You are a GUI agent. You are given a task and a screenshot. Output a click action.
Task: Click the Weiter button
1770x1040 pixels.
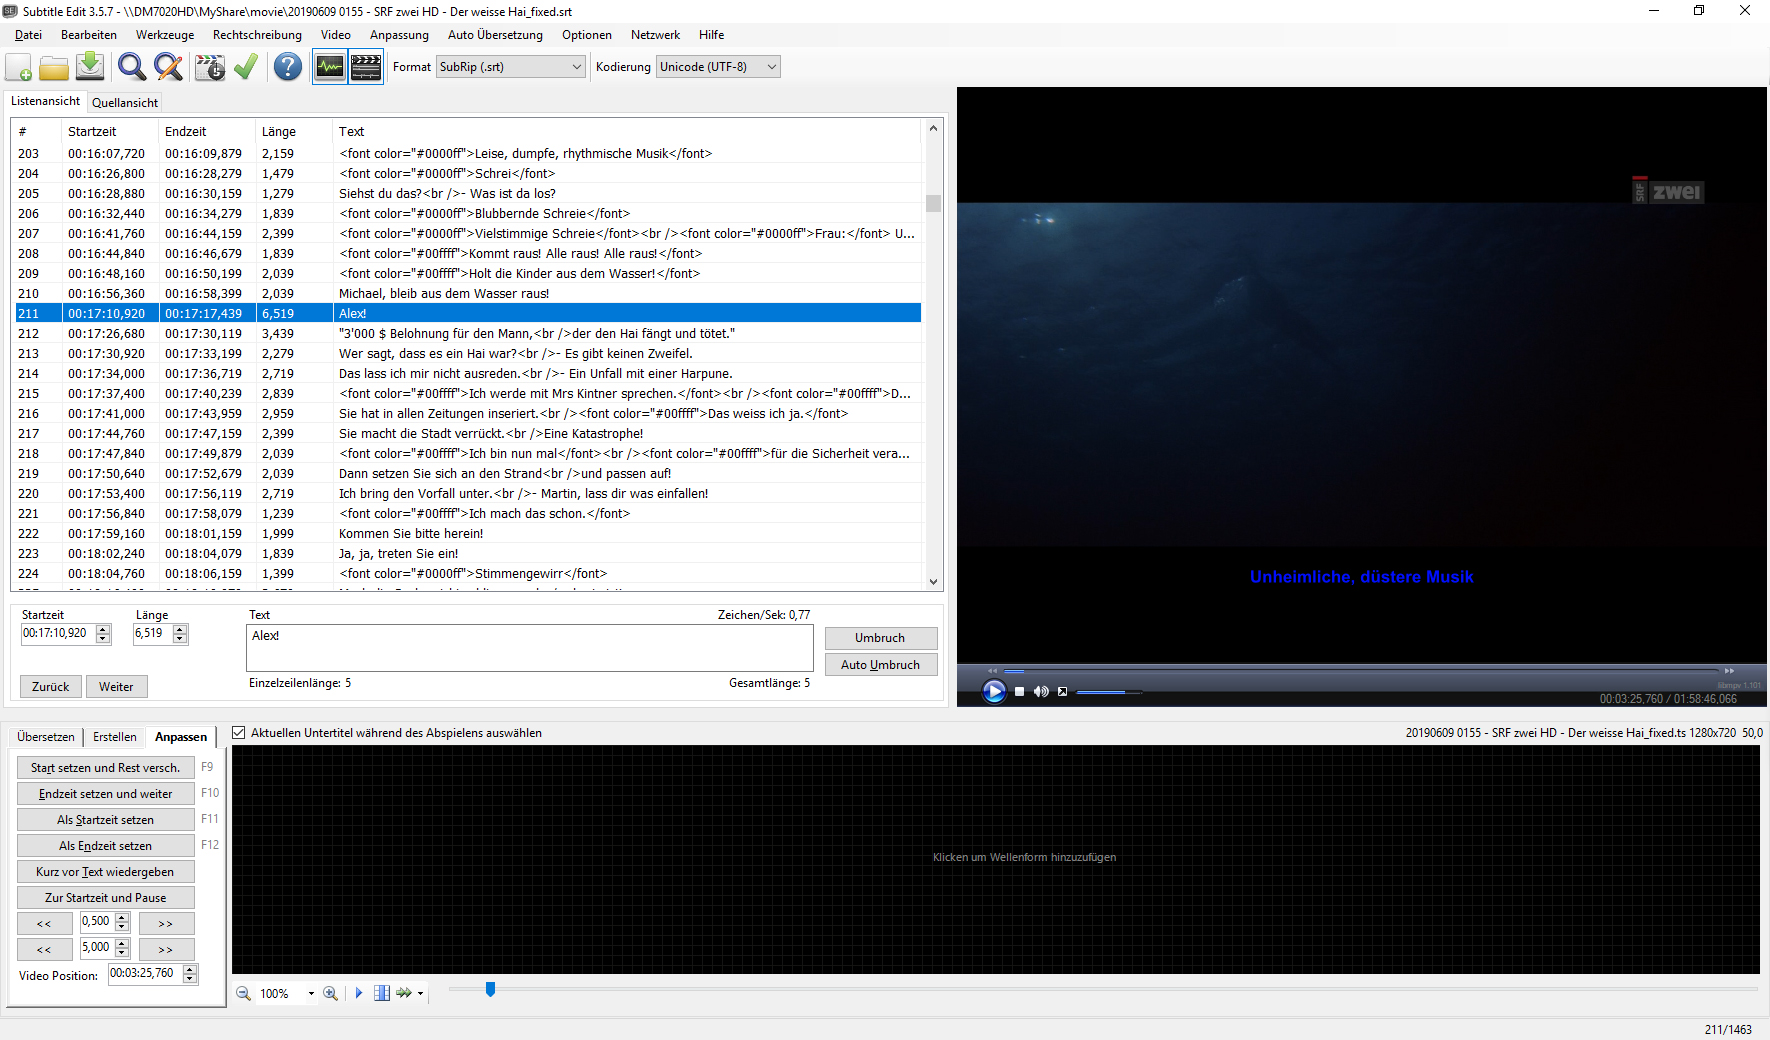point(116,687)
